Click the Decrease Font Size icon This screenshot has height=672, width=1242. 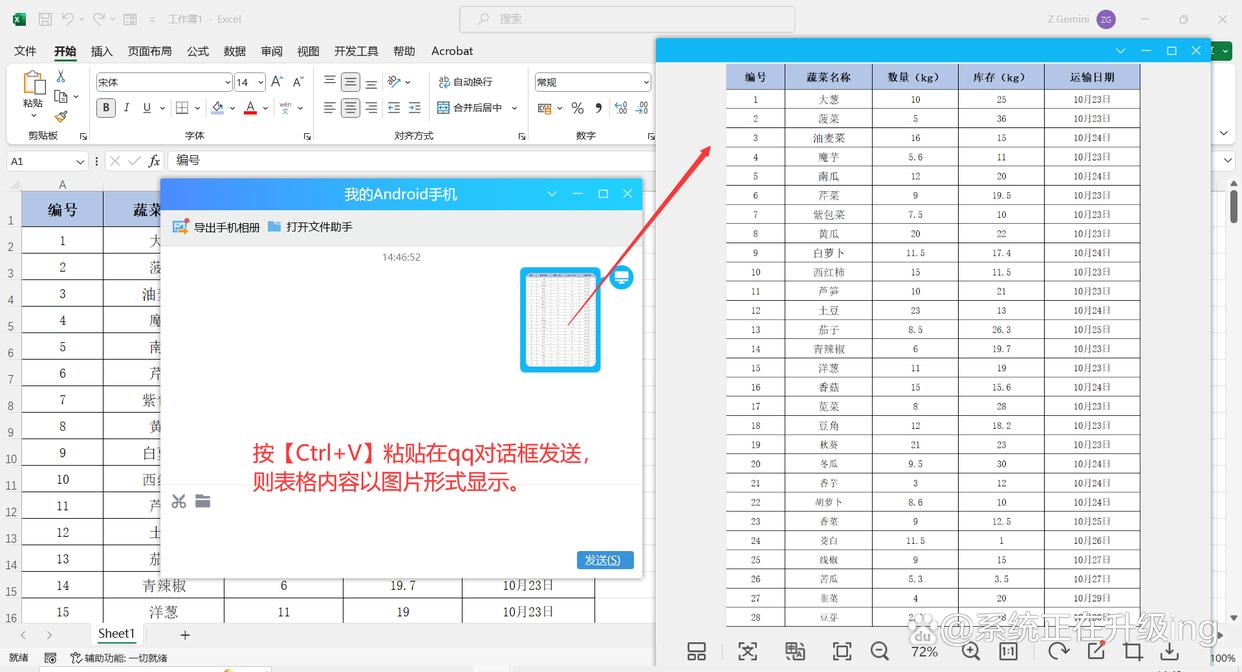(296, 82)
